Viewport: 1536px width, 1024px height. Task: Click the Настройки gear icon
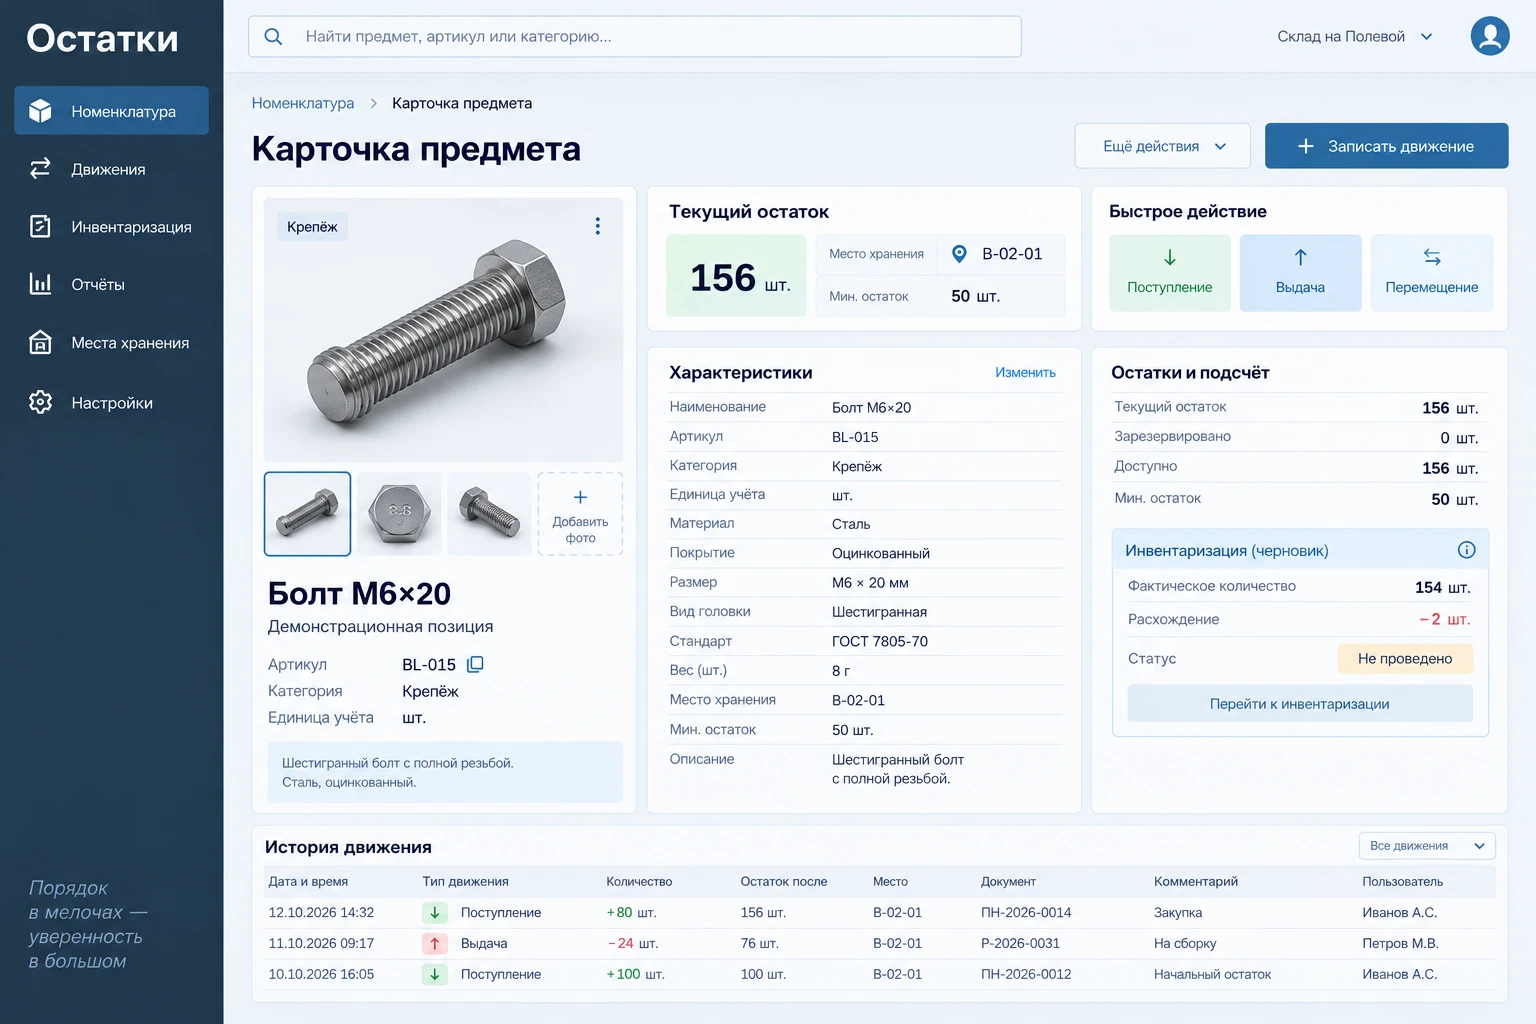point(40,402)
